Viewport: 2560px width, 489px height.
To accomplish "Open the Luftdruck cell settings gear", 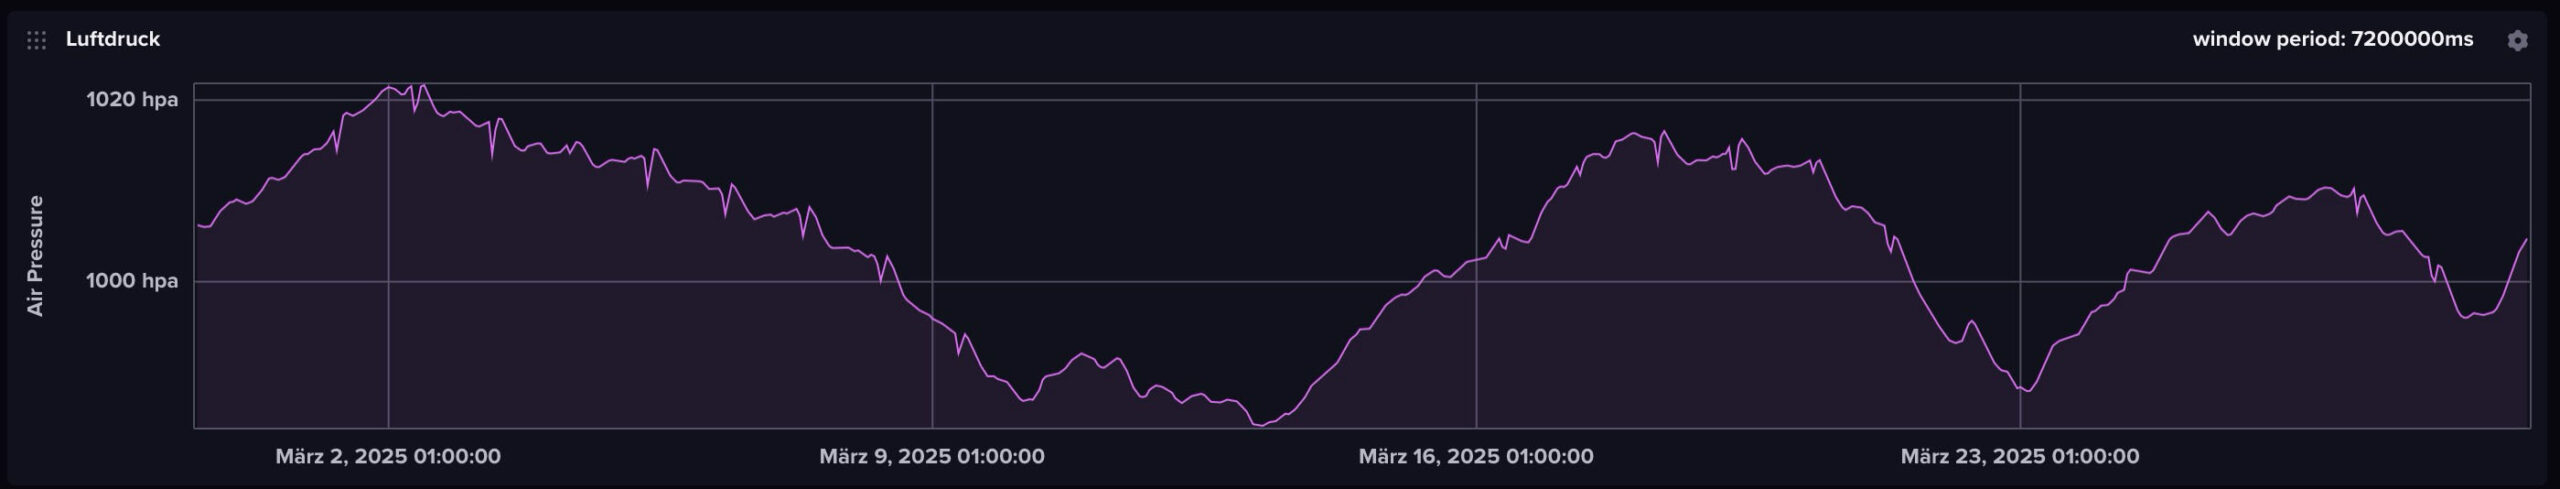I will pyautogui.click(x=2517, y=40).
